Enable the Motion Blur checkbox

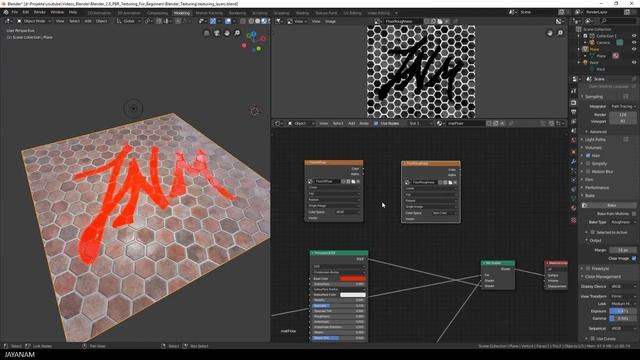click(588, 171)
